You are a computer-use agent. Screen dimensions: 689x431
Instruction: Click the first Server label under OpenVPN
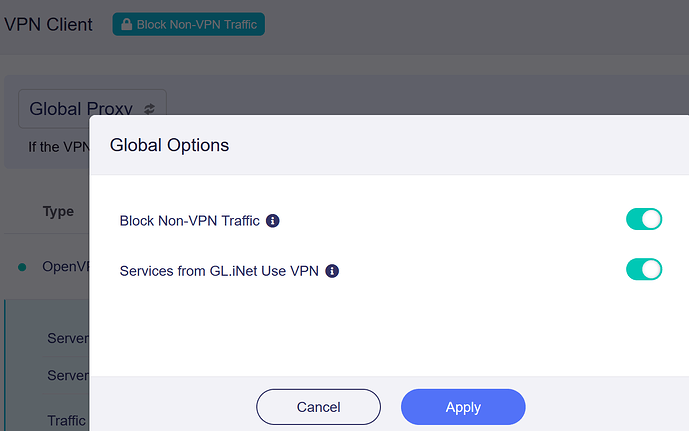point(68,338)
